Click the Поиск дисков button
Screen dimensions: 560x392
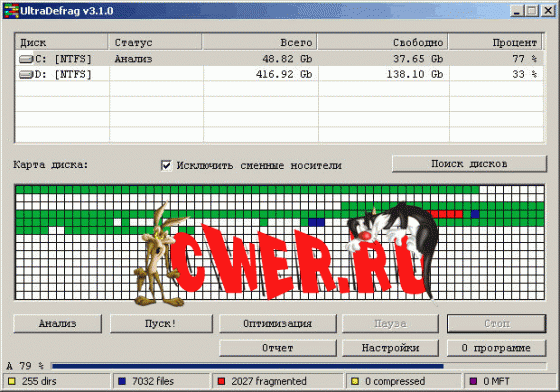[x=469, y=164]
